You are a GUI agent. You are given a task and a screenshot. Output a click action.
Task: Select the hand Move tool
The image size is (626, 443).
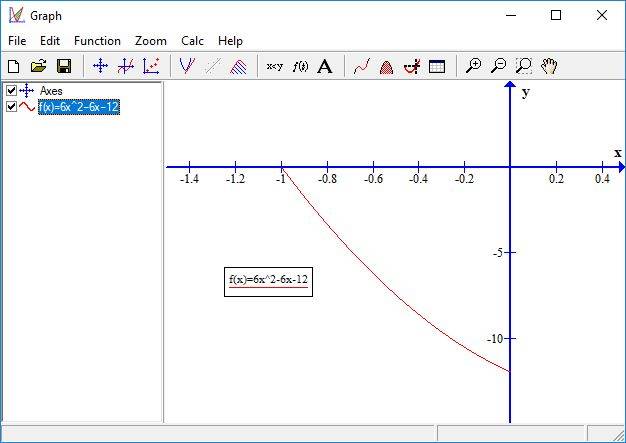pos(549,66)
